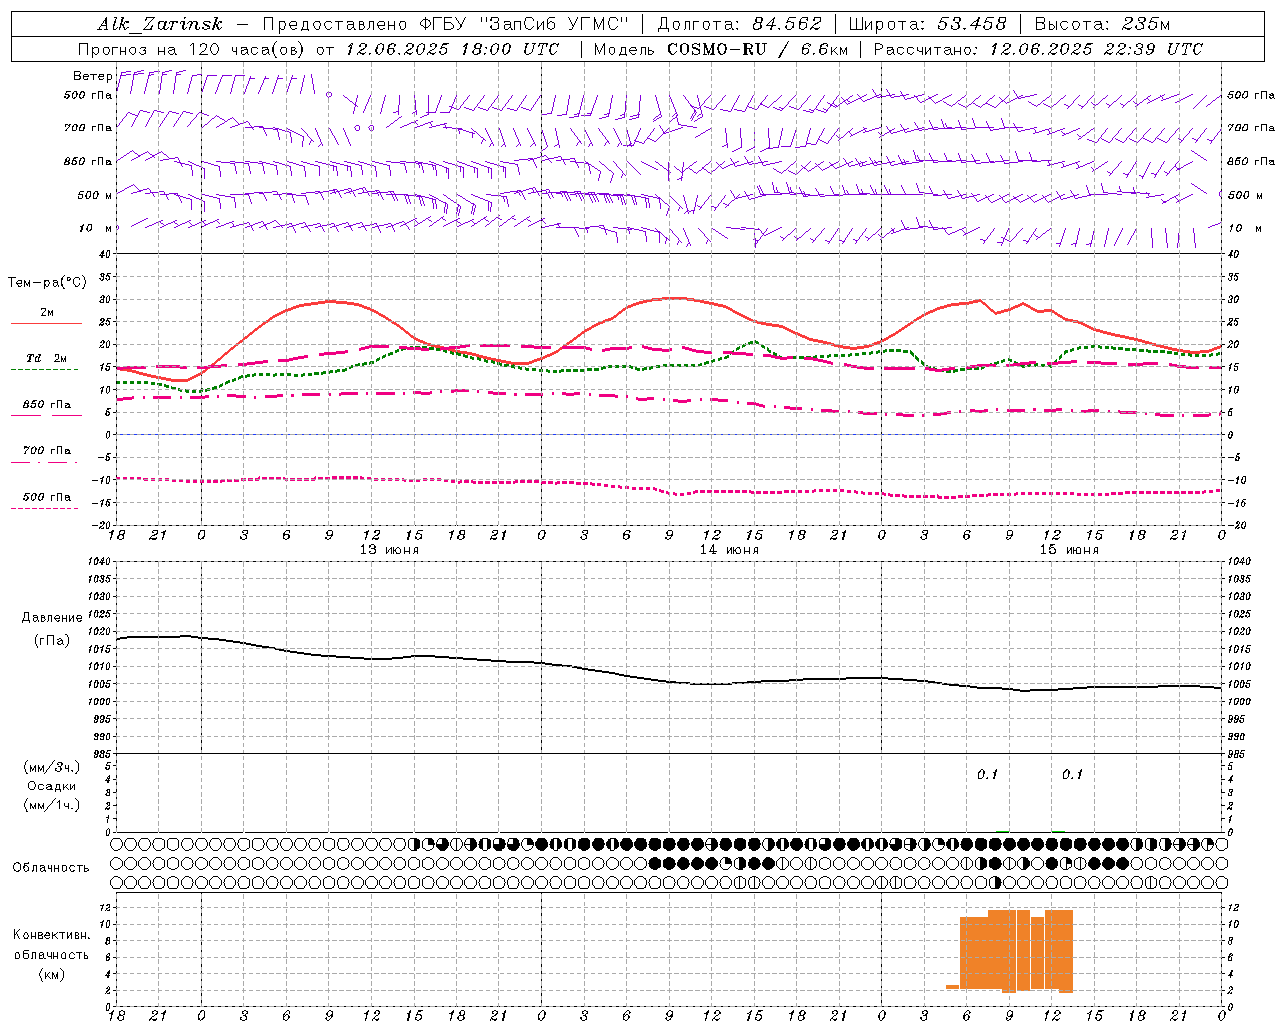The width and height of the screenshot is (1280, 1024).
Task: Click the (км) unit of convective cloud panel
Action: pos(51,974)
